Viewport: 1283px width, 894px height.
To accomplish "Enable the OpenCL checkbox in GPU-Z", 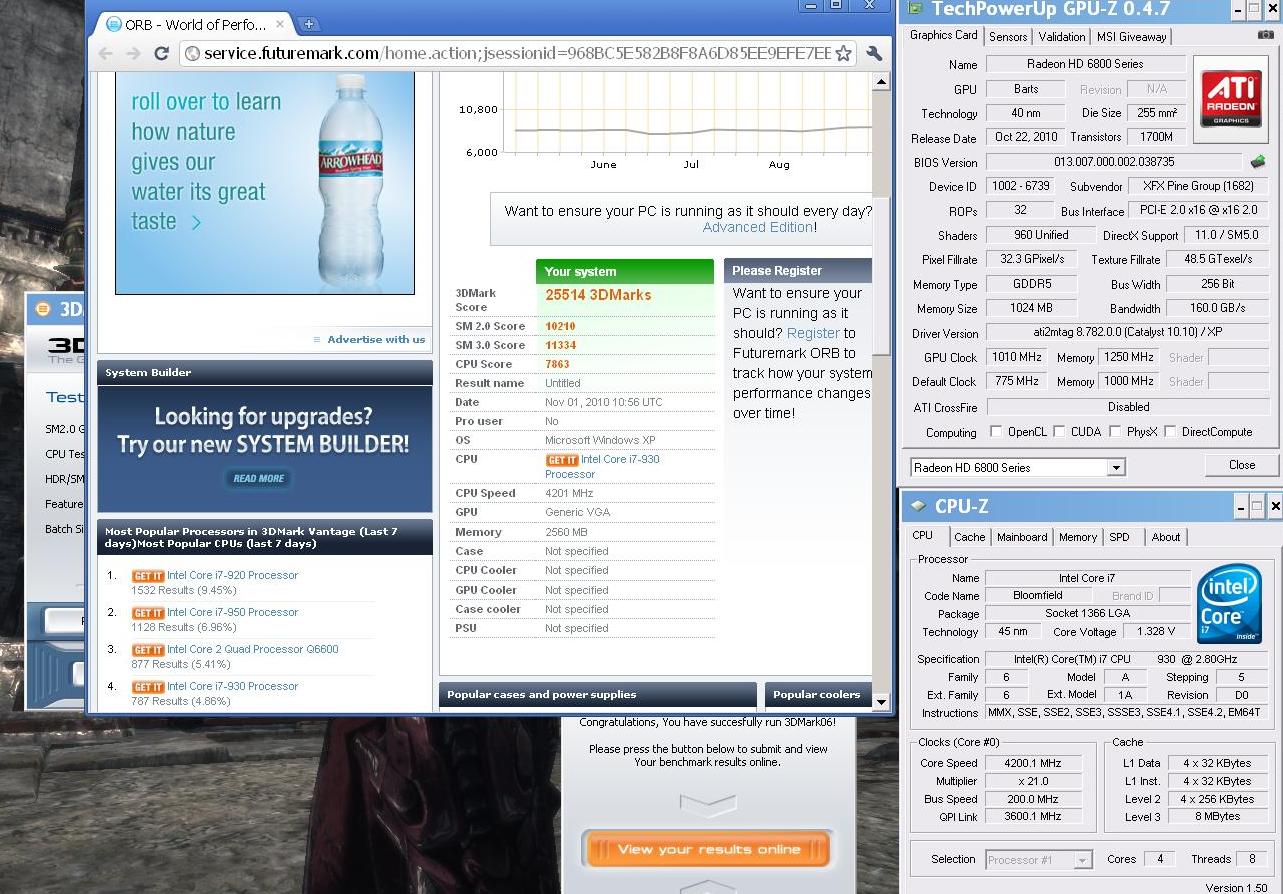I will (995, 432).
